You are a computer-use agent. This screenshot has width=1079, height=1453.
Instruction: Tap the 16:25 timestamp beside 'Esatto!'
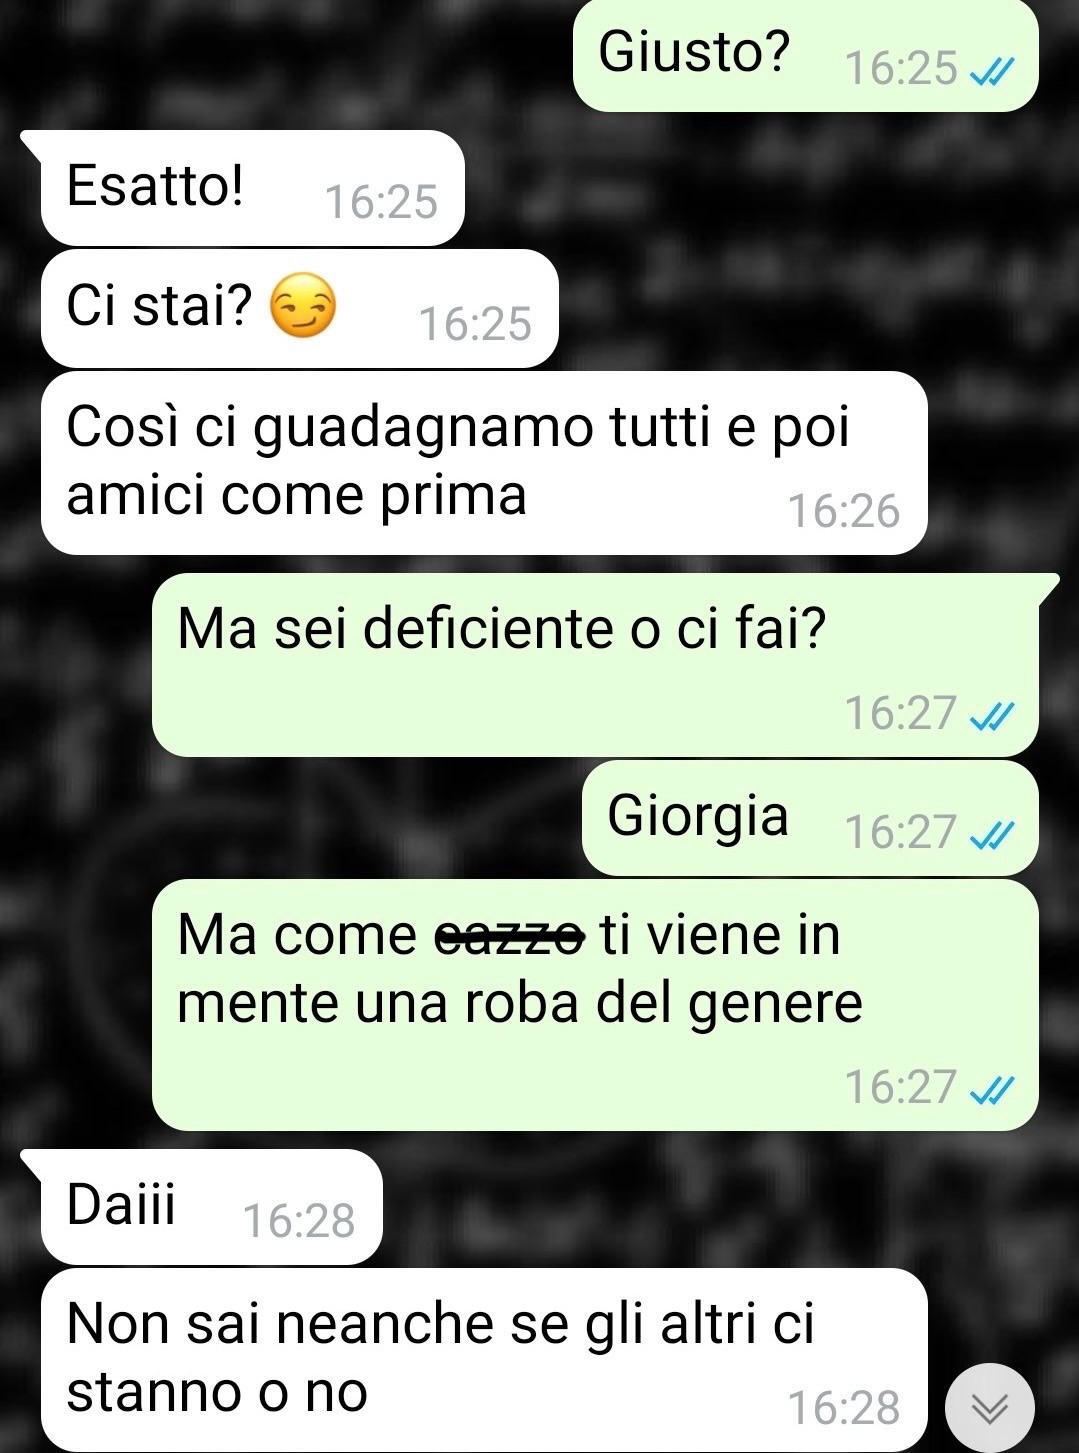pyautogui.click(x=382, y=202)
